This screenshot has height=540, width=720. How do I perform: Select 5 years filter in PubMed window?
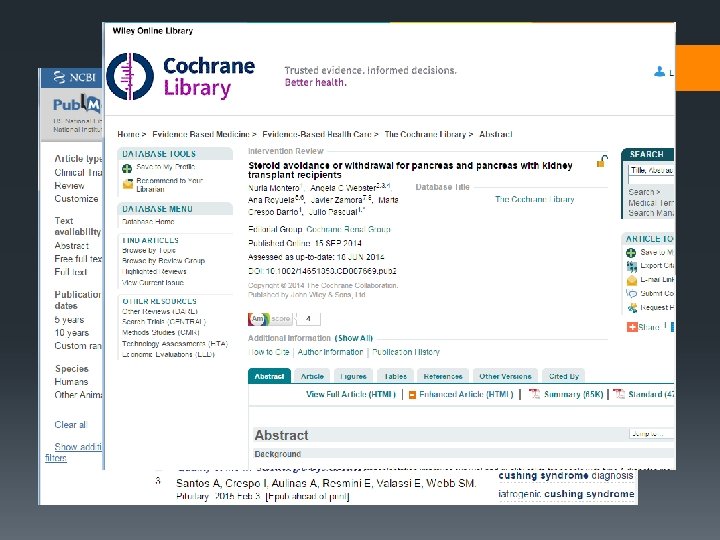tap(69, 320)
